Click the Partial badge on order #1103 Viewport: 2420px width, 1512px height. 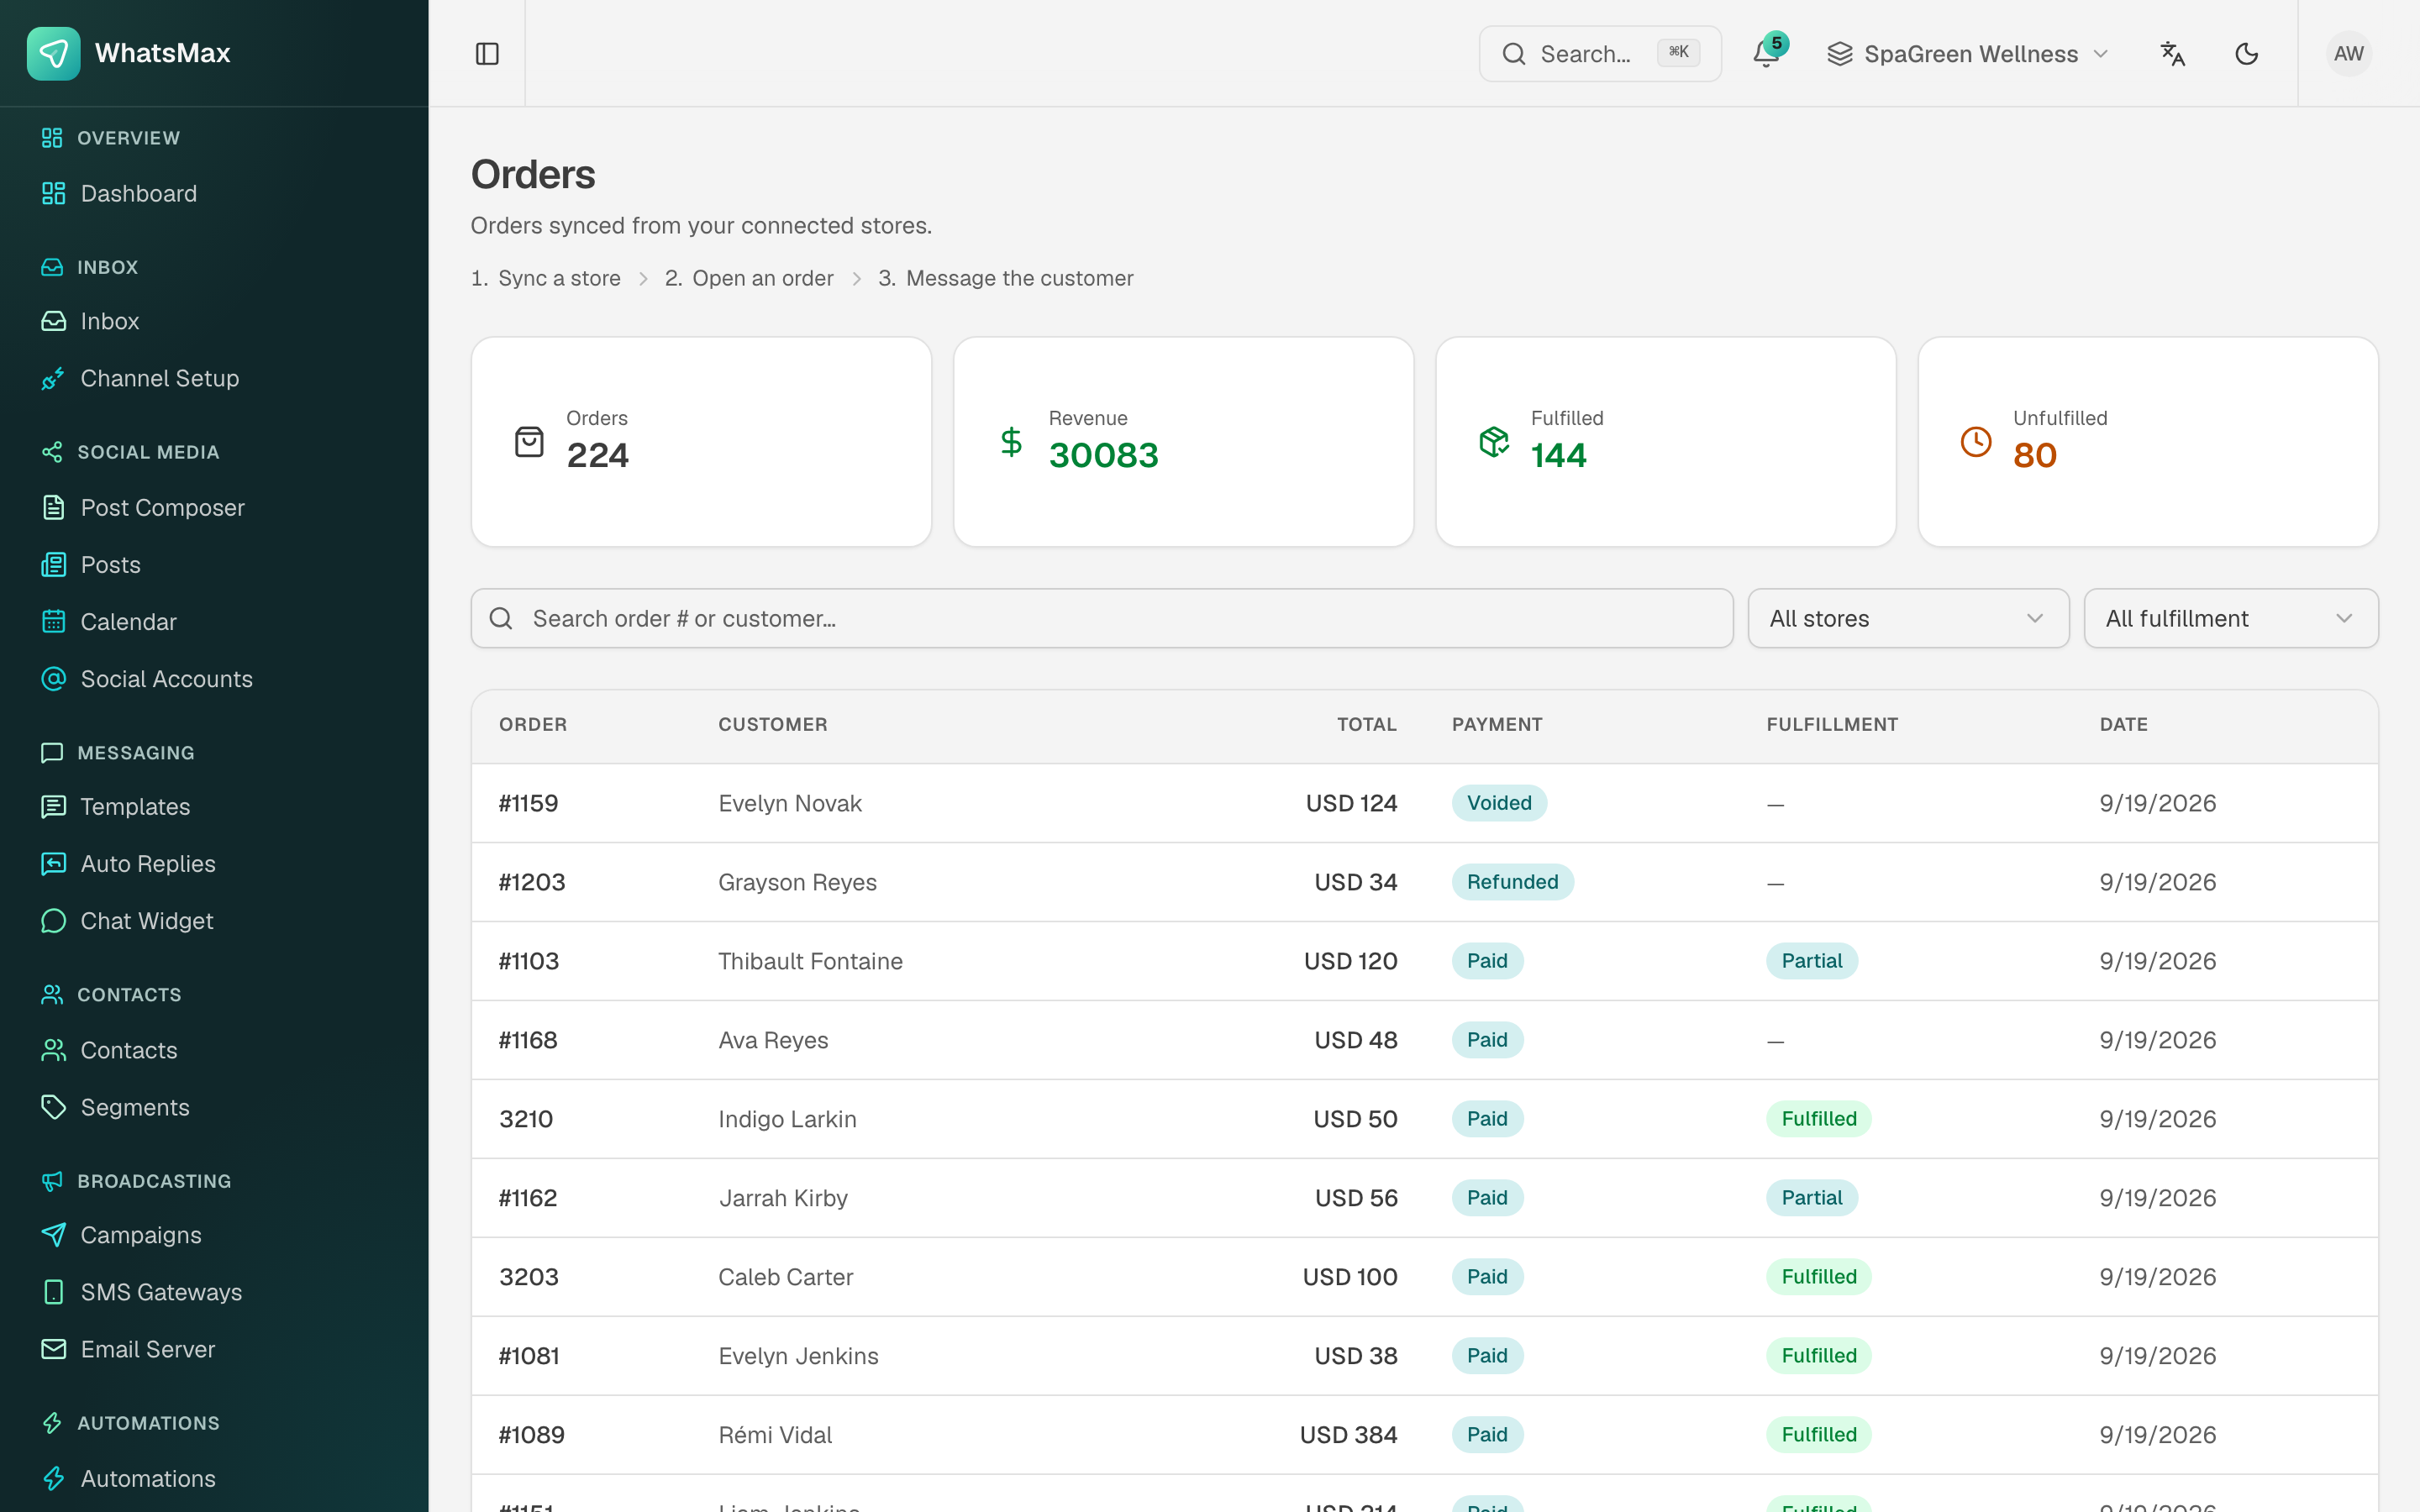(x=1812, y=961)
